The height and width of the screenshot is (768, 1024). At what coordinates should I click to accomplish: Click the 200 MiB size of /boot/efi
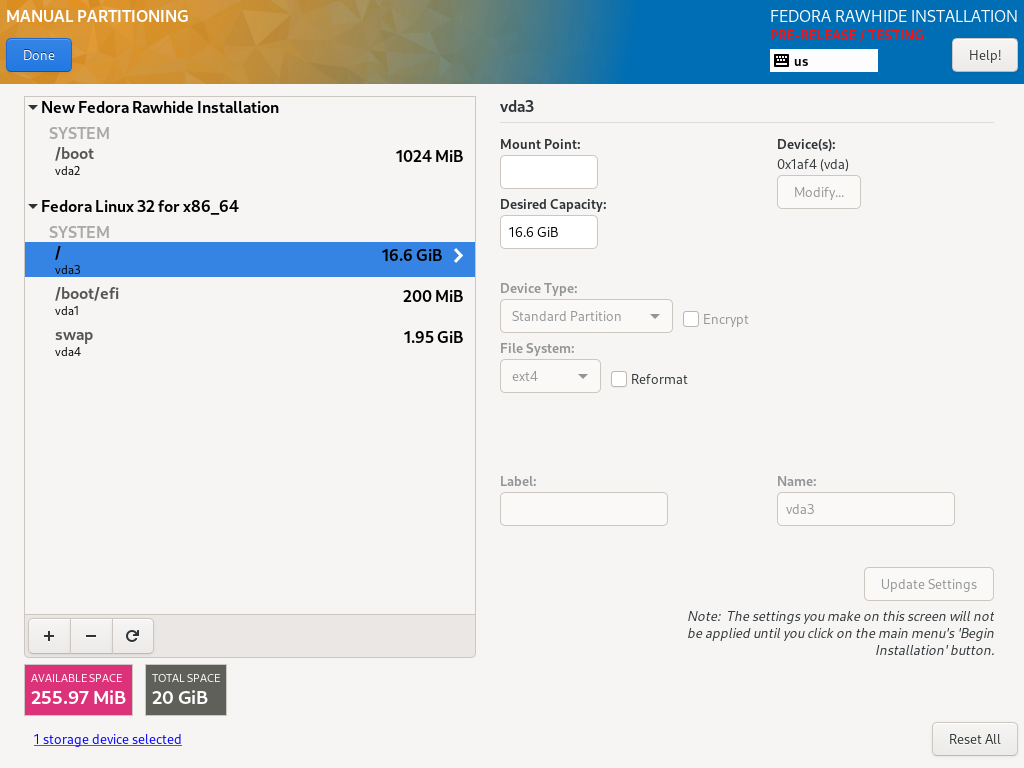(433, 296)
